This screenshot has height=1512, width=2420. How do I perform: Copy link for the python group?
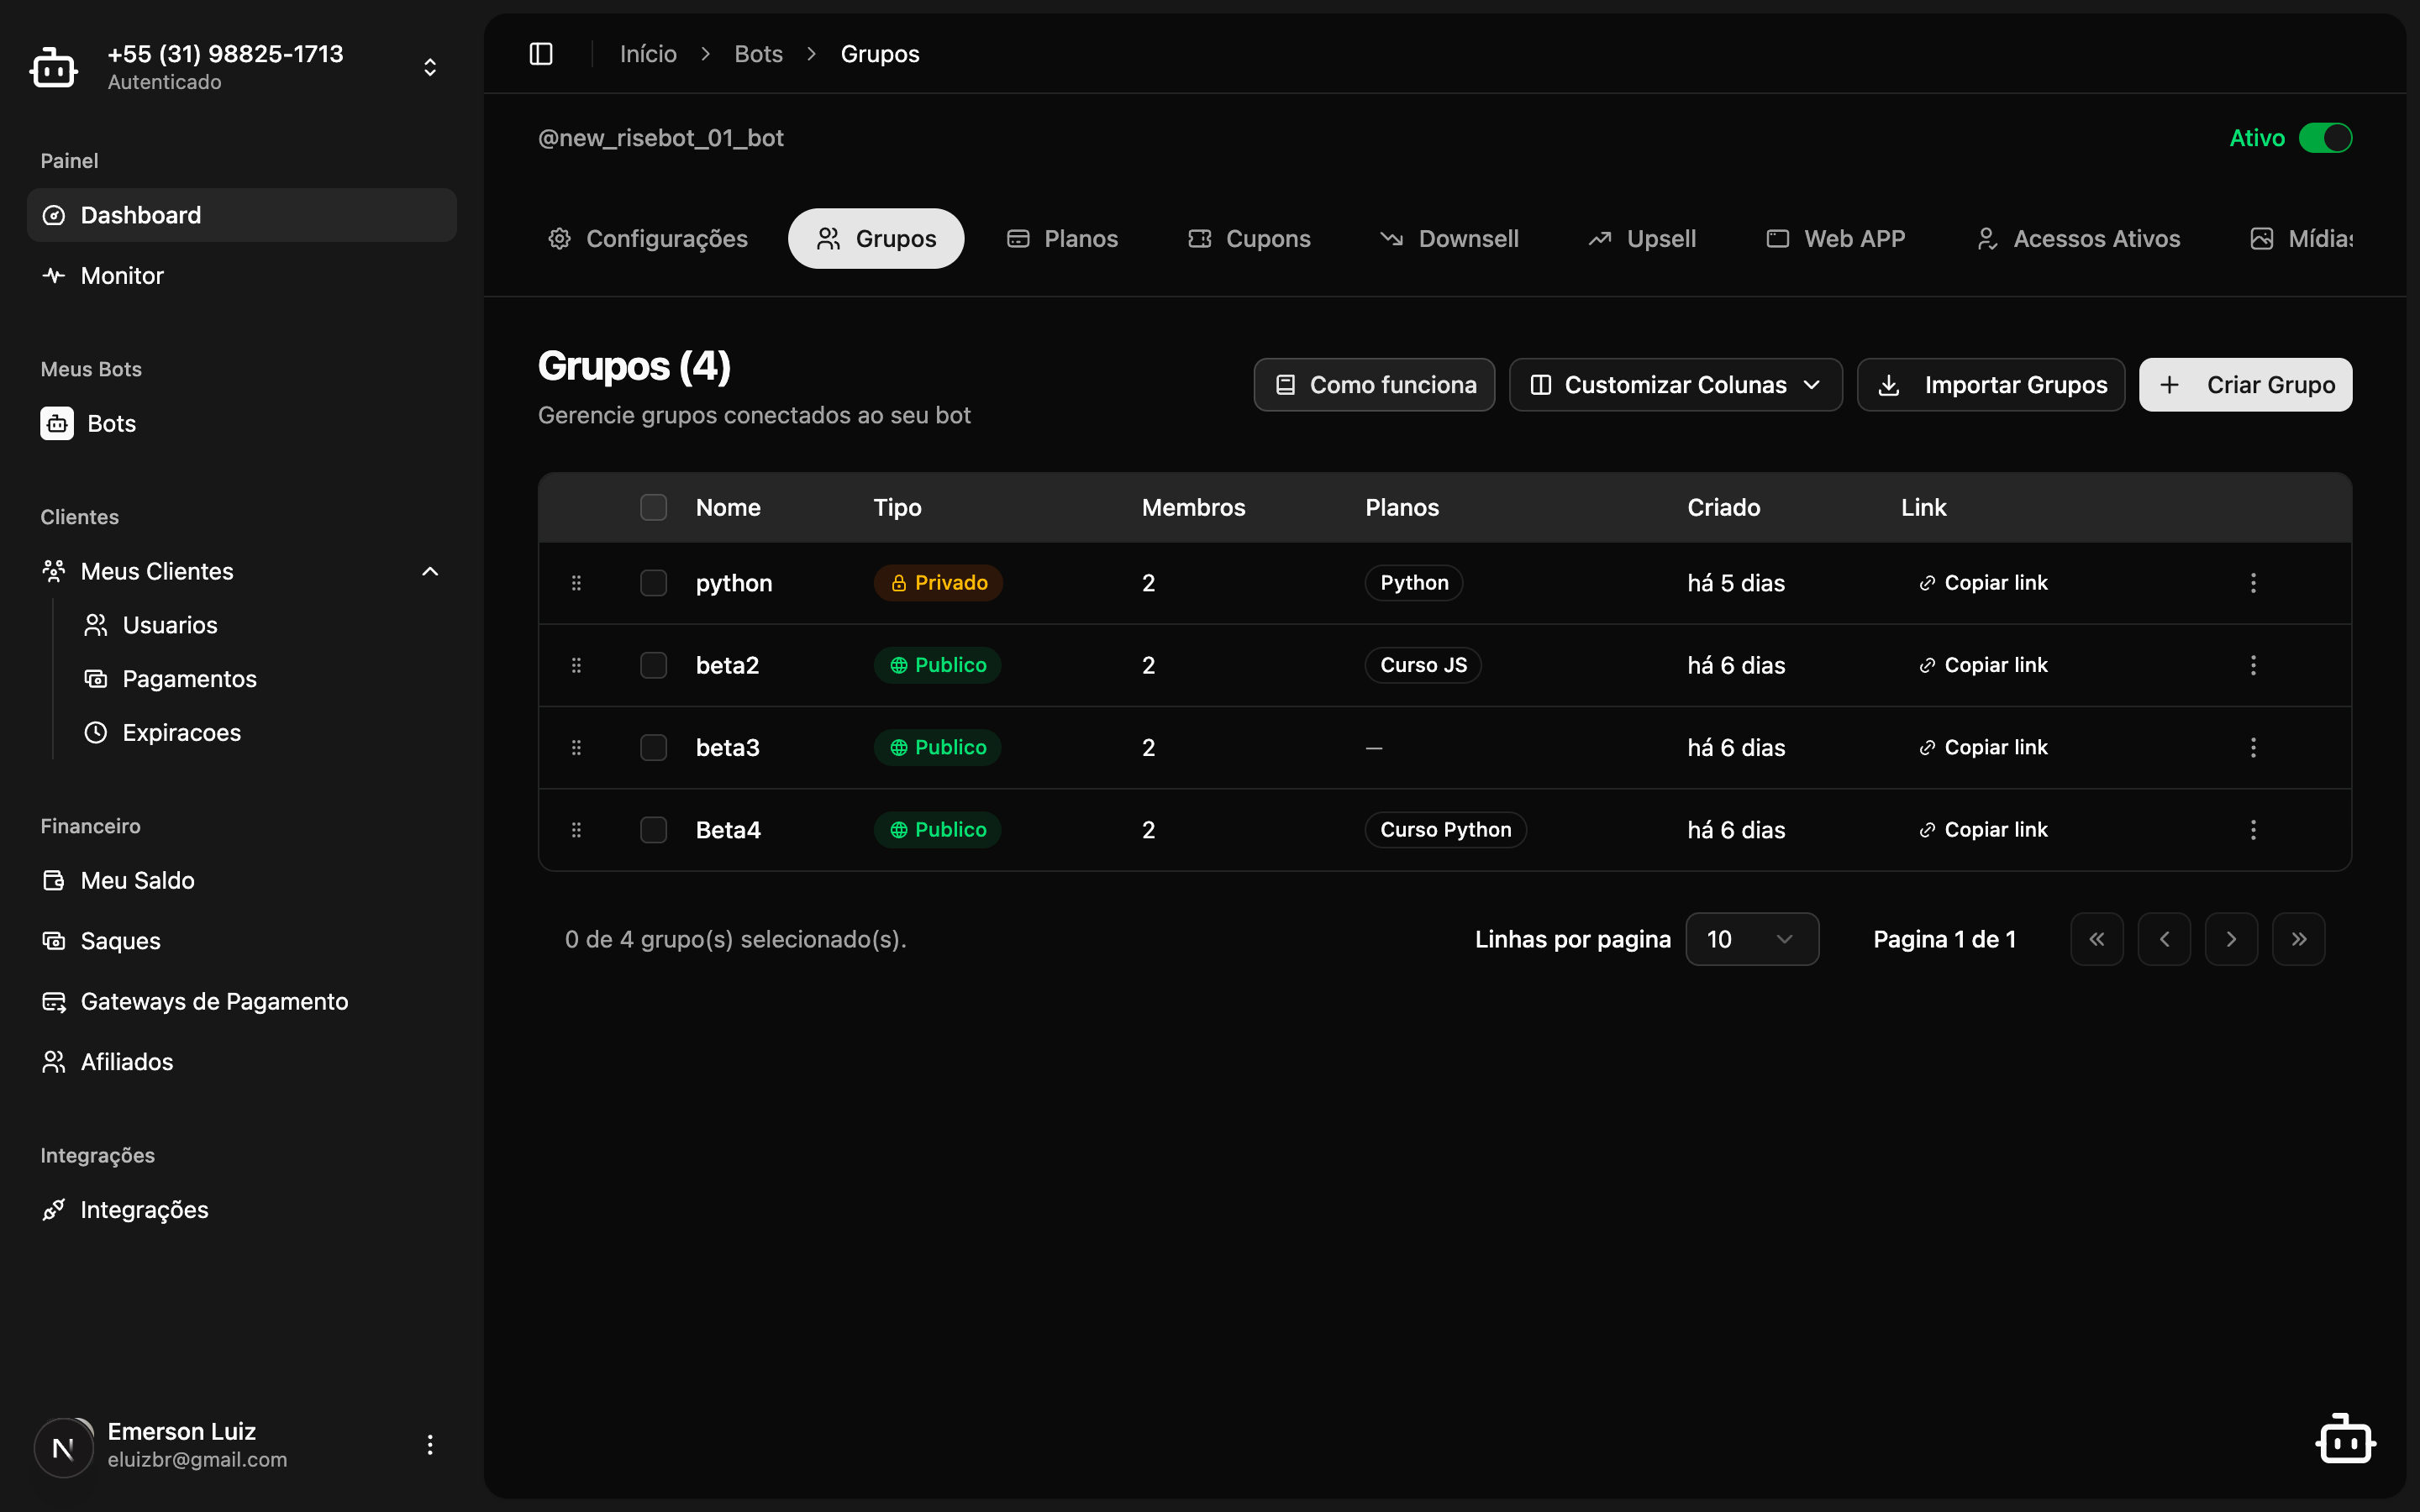[x=1983, y=583]
